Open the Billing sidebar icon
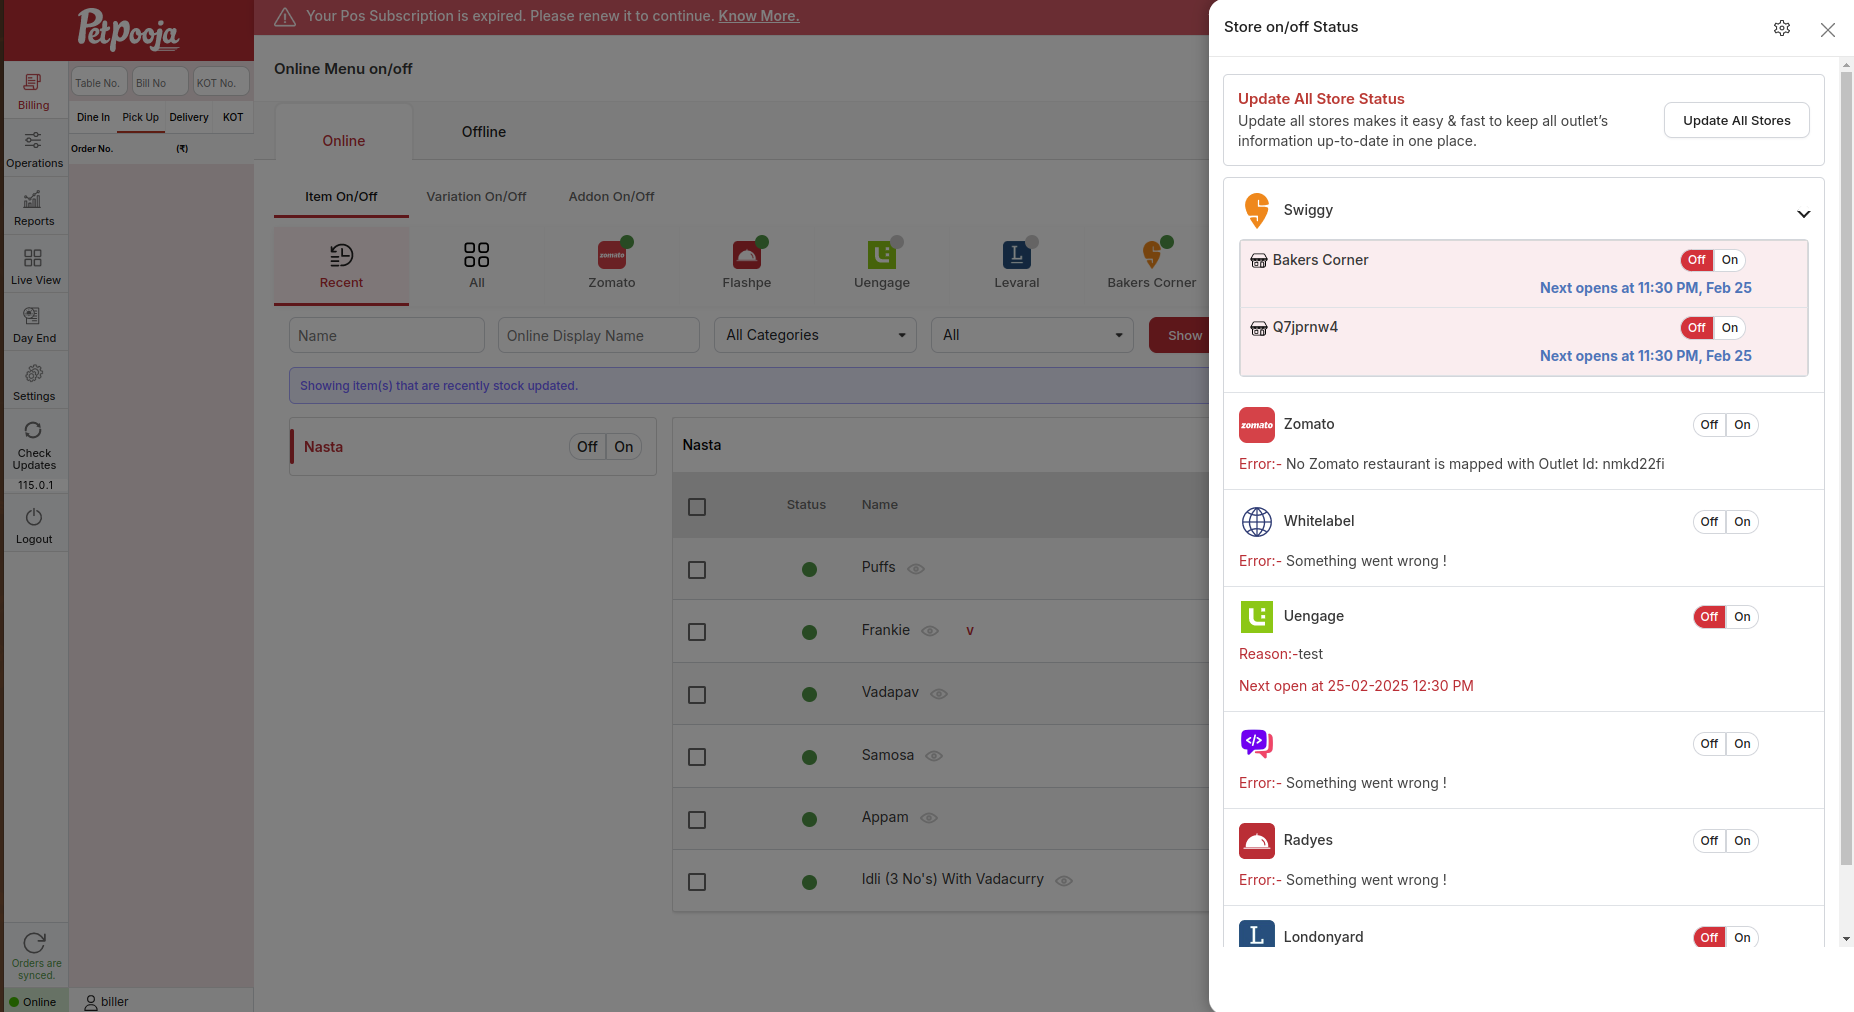The width and height of the screenshot is (1854, 1012). [x=33, y=91]
